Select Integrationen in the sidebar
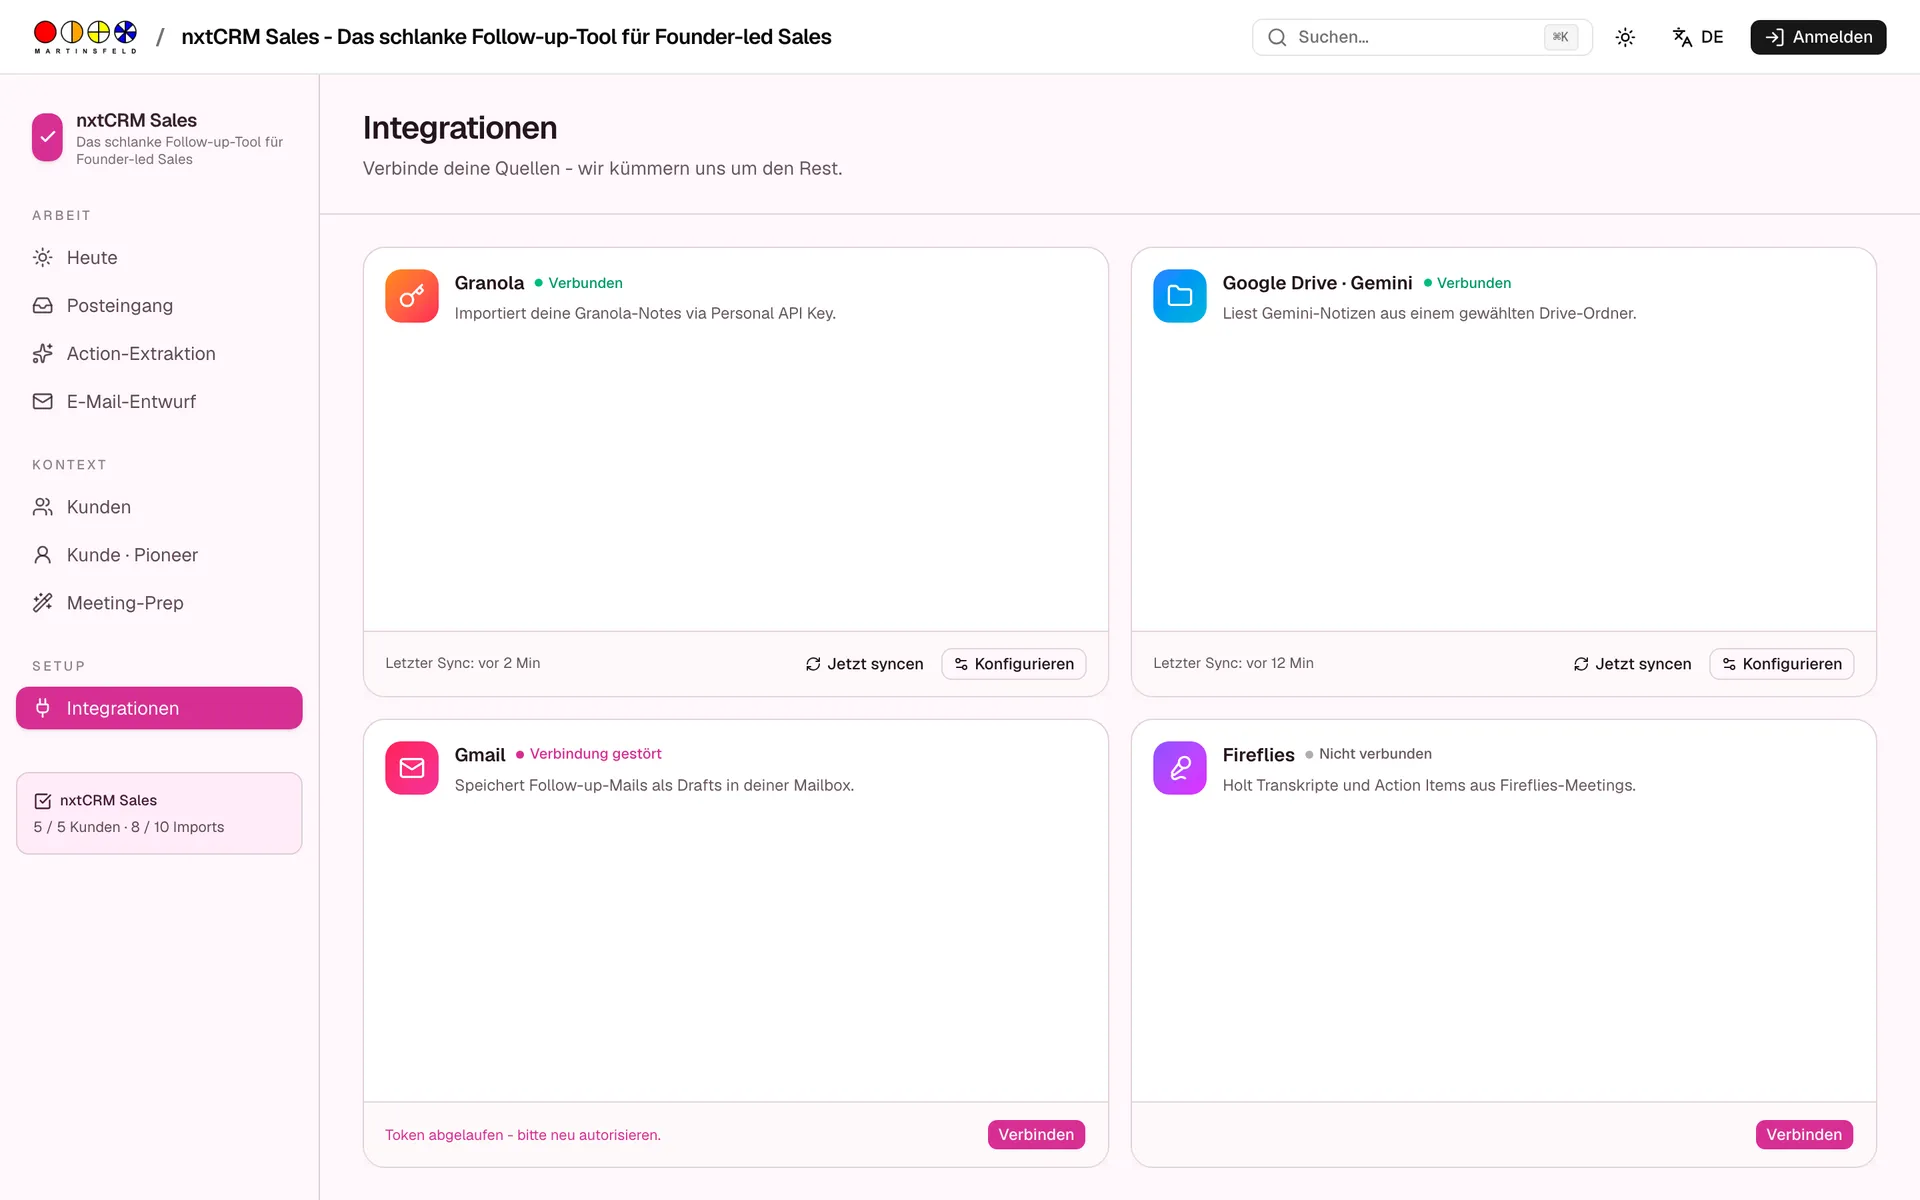The width and height of the screenshot is (1920, 1200). 159,708
